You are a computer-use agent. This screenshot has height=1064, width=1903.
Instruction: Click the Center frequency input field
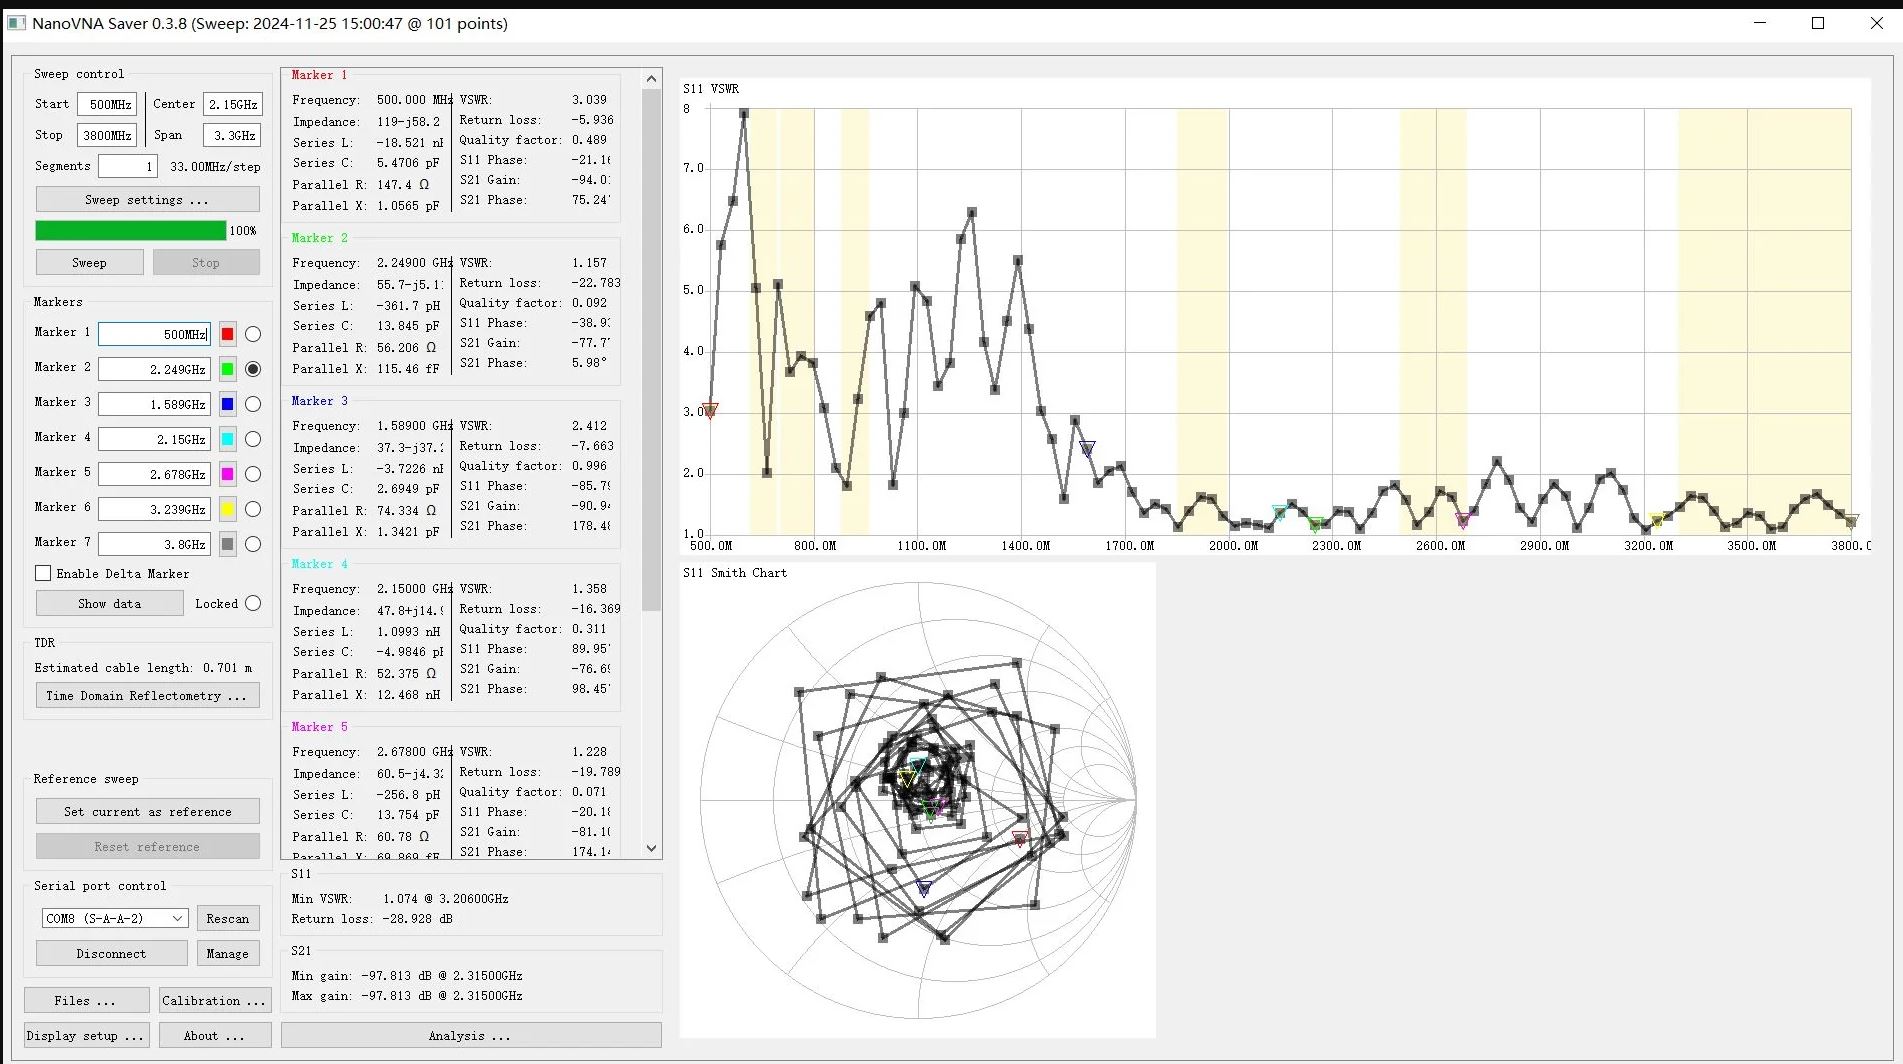click(x=233, y=104)
